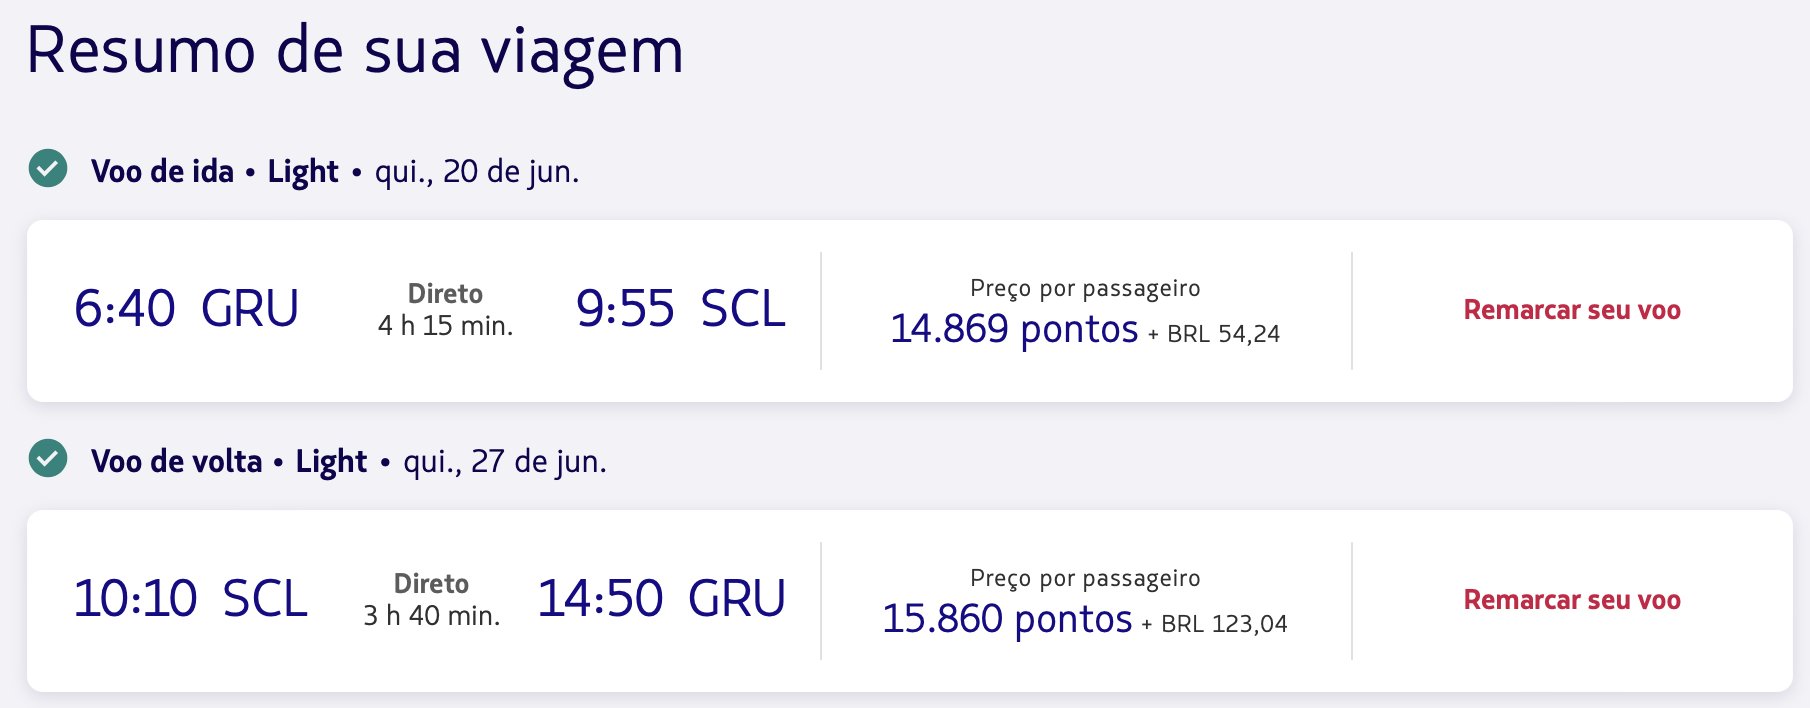The width and height of the screenshot is (1810, 708).
Task: Click the Voo de ida heading
Action: (x=162, y=171)
